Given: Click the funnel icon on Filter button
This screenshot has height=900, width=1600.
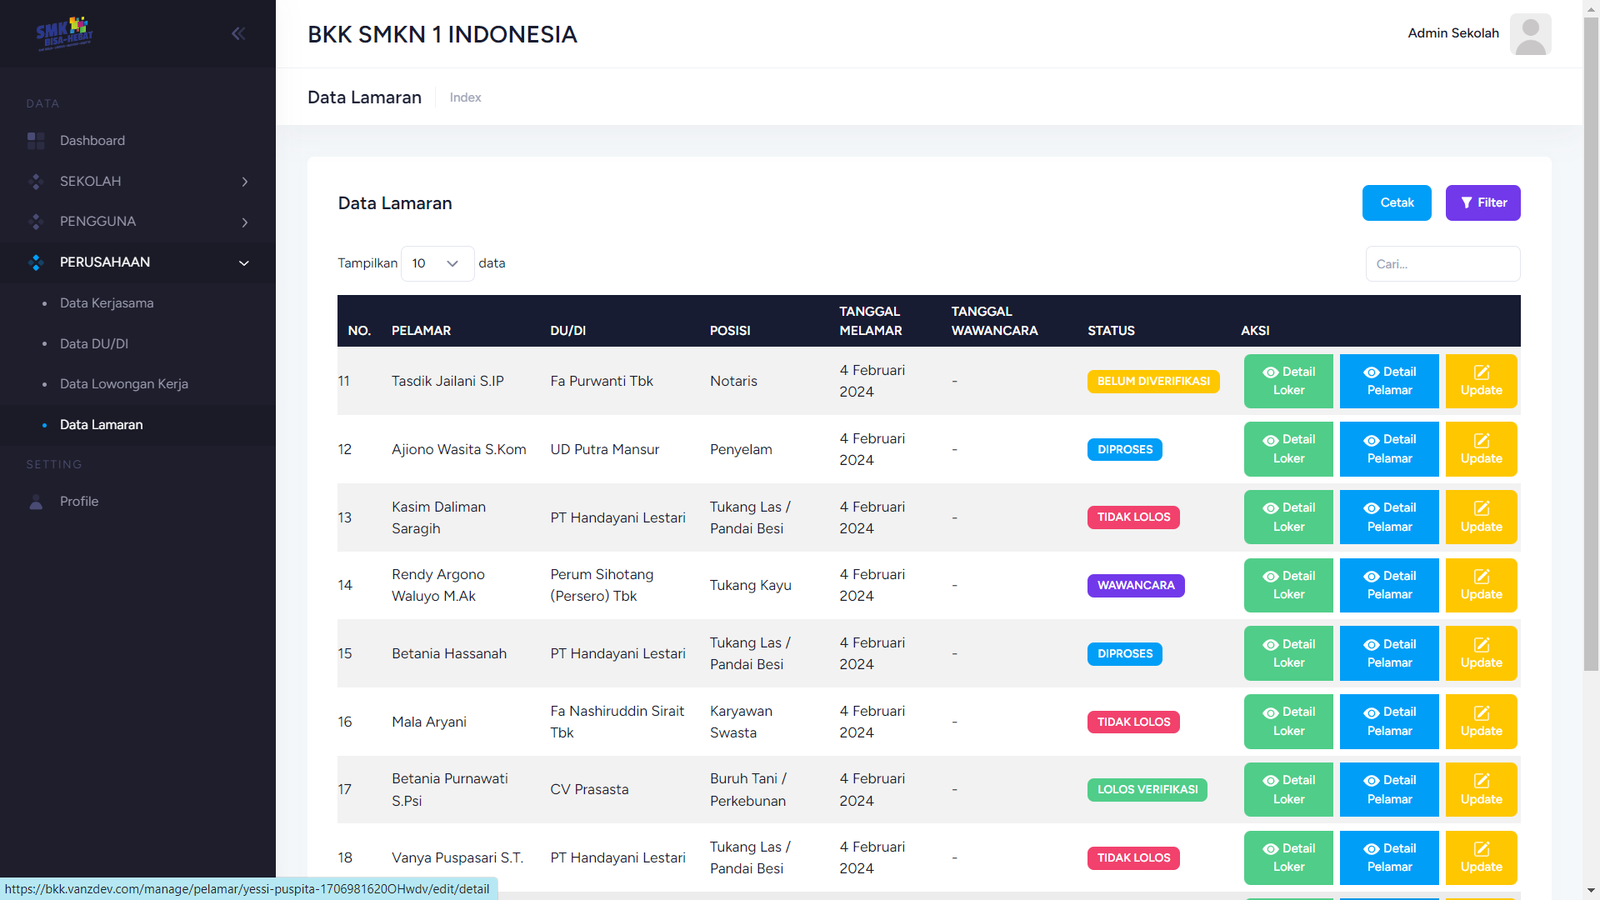Looking at the screenshot, I should point(1466,203).
